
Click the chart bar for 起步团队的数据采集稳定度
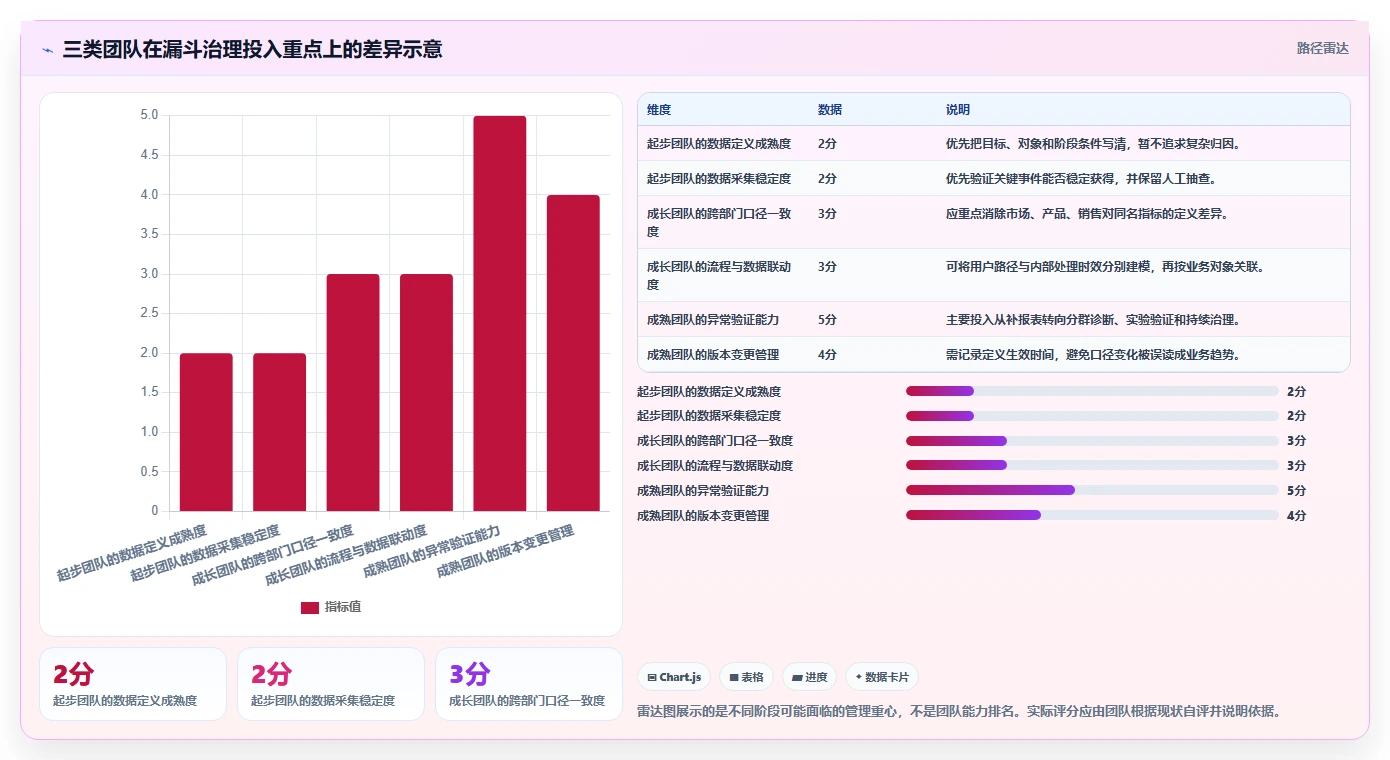click(x=279, y=432)
